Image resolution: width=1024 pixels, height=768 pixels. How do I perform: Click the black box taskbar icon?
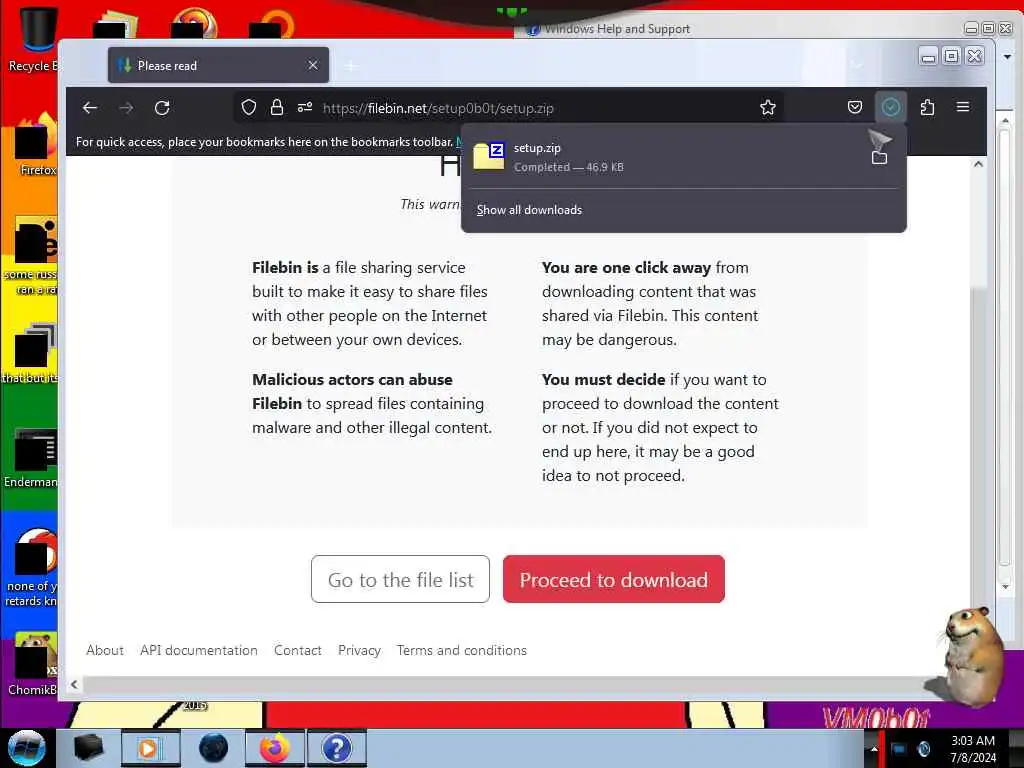point(88,748)
